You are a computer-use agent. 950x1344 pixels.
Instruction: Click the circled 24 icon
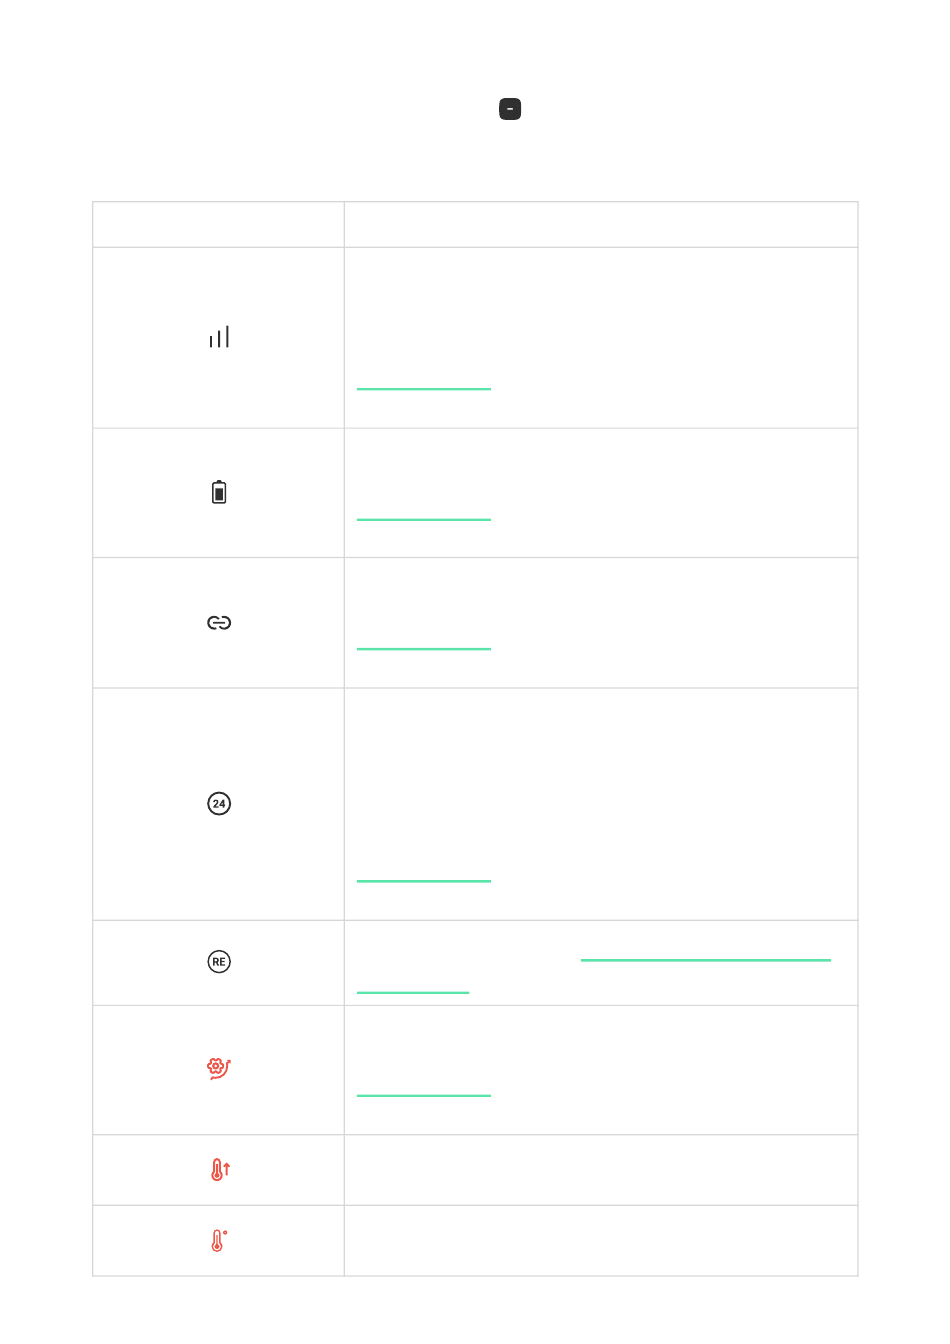[219, 803]
